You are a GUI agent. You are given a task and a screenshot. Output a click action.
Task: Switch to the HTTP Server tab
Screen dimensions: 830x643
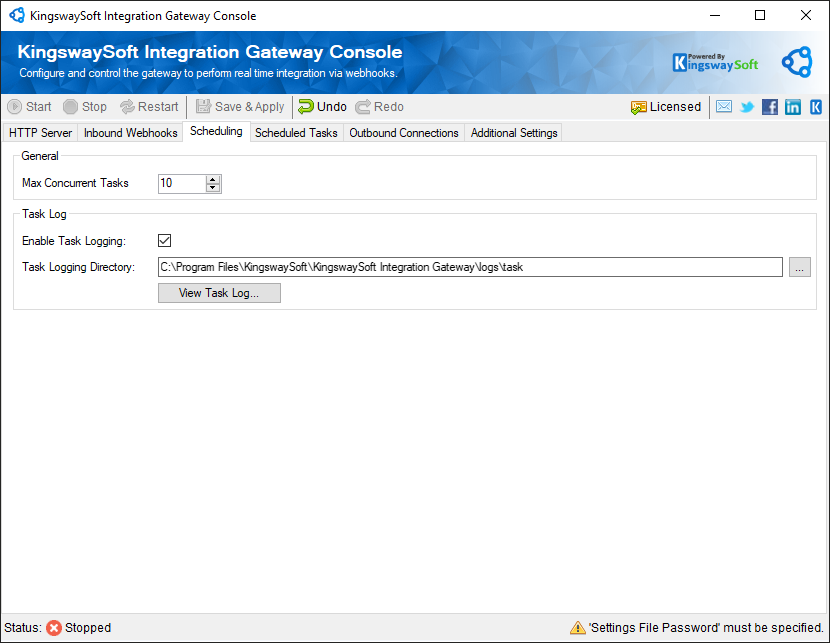click(x=40, y=133)
